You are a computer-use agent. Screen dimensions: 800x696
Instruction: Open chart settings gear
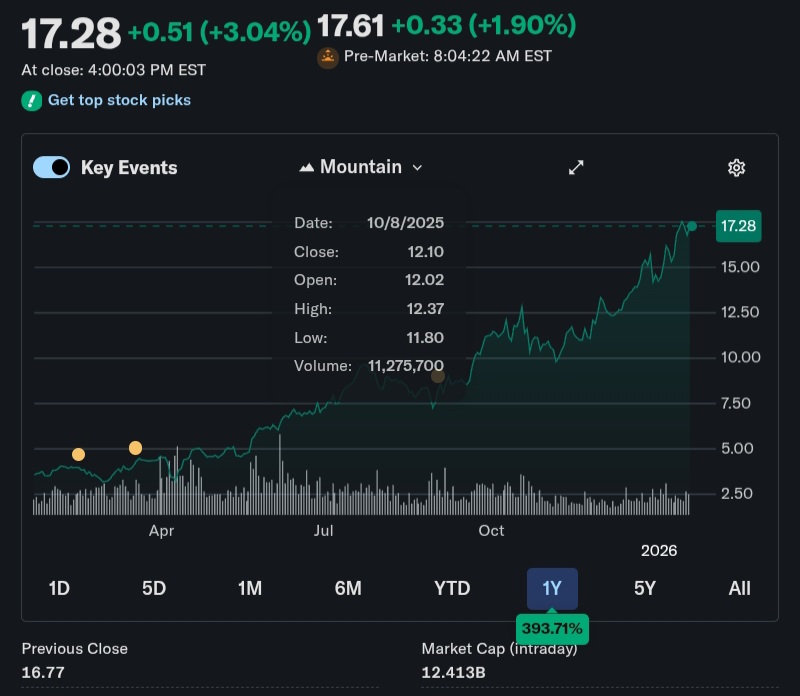(736, 167)
